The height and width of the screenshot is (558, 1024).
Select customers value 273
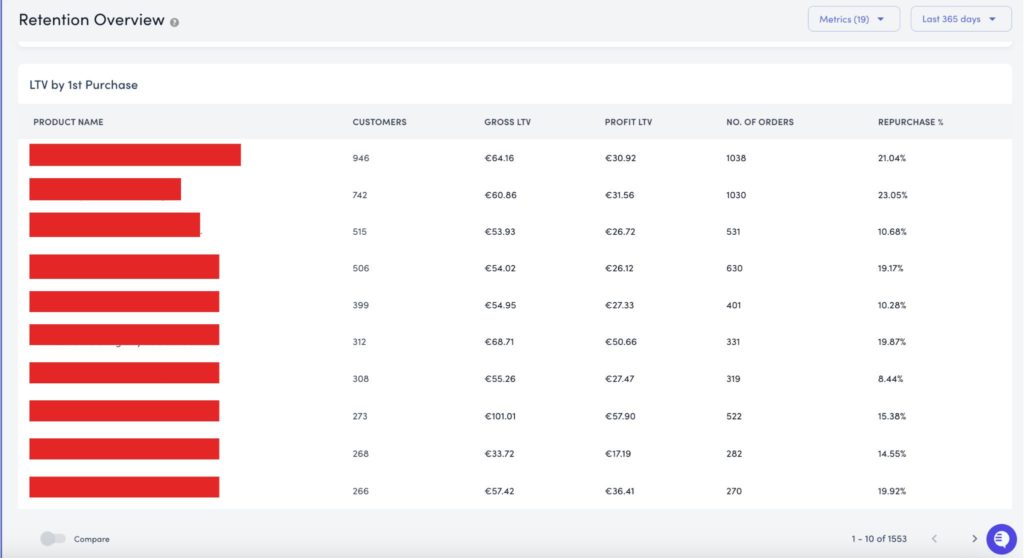coord(360,416)
